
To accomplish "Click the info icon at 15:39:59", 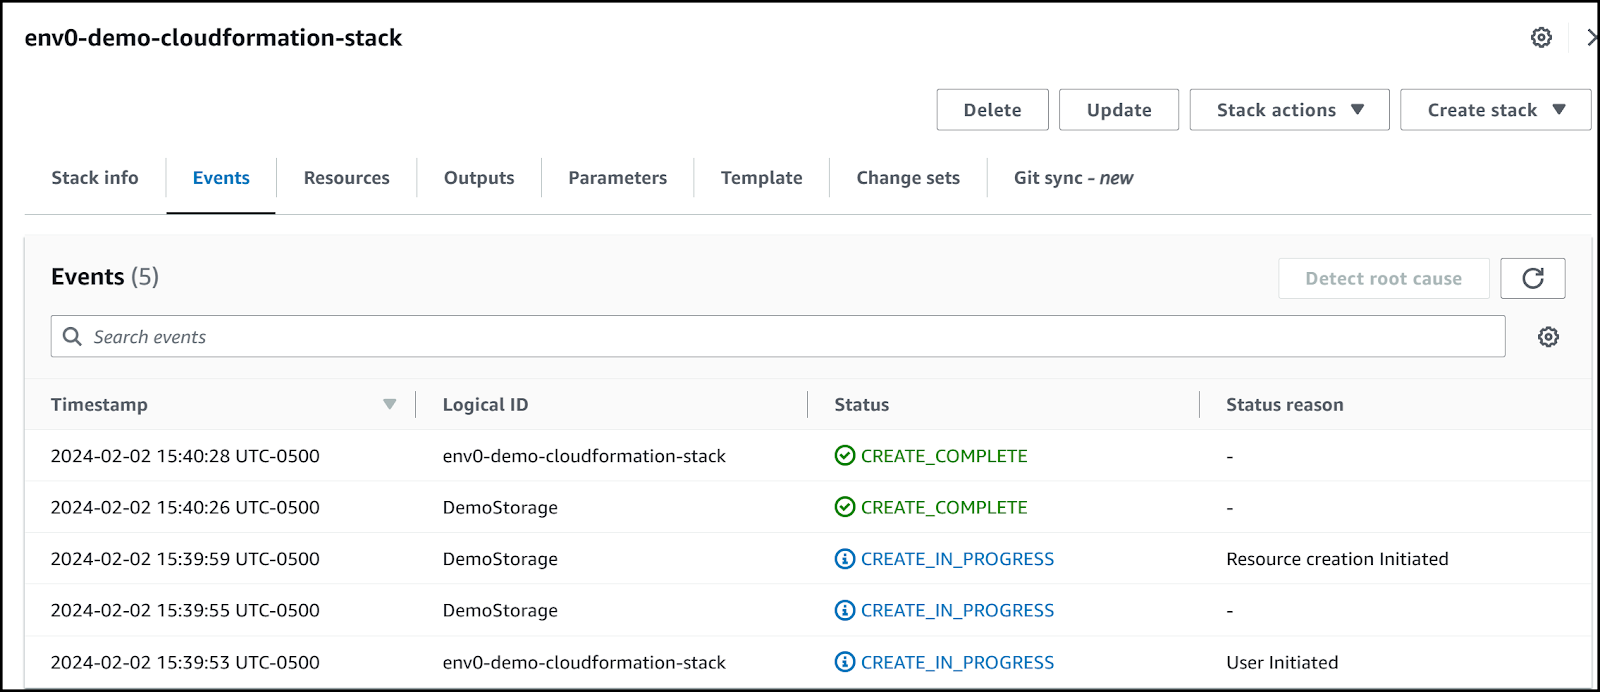I will pos(845,559).
